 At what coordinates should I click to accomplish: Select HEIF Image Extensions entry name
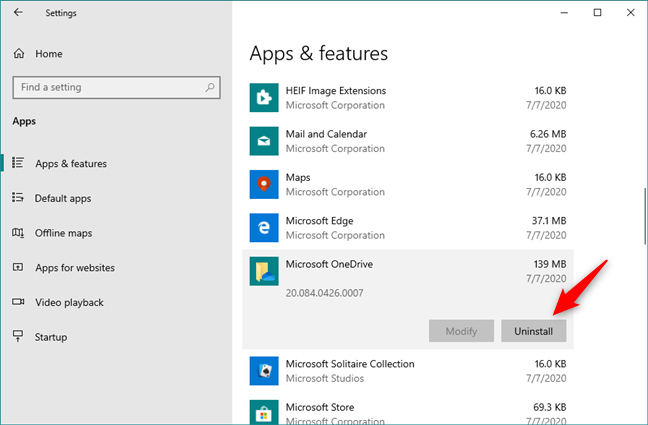[x=336, y=91]
